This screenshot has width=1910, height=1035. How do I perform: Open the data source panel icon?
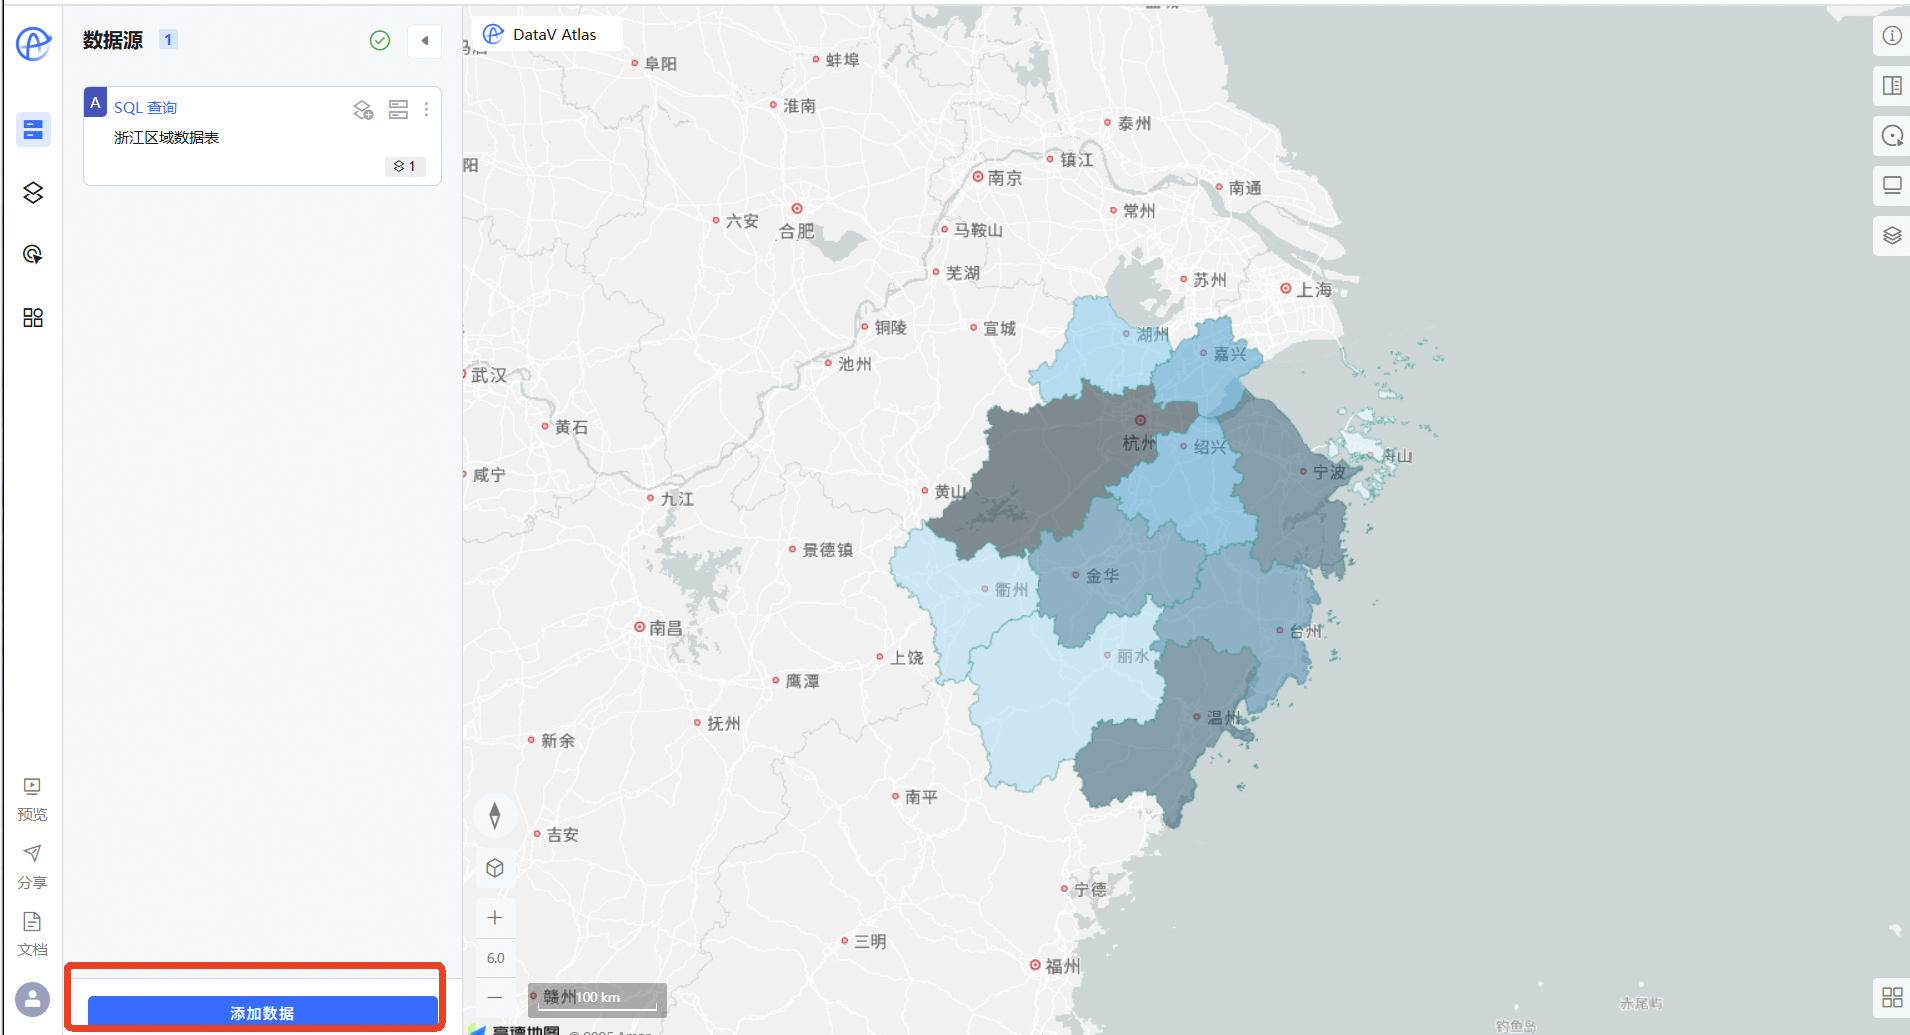click(33, 129)
